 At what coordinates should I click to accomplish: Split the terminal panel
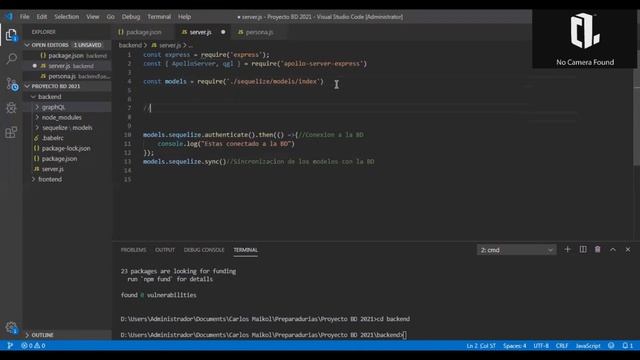[583, 249]
